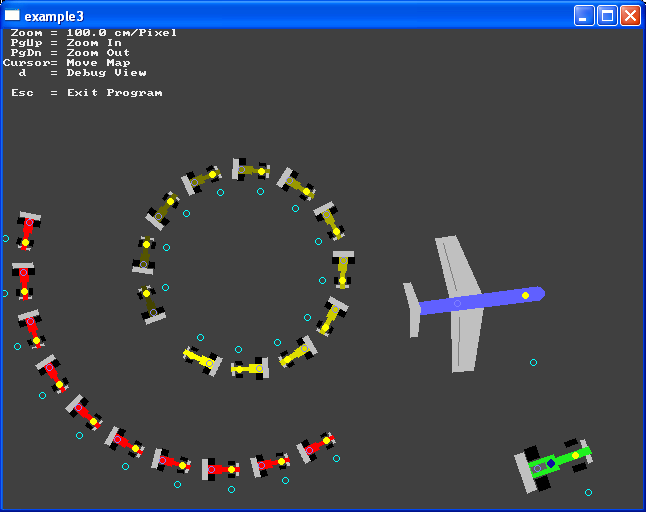Image resolution: width=646 pixels, height=512 pixels.
Task: Click the example3 window title bar
Action: click(300, 15)
